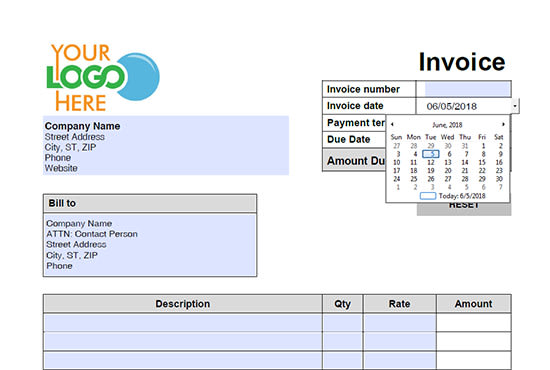Click the Invoice date label

[355, 106]
